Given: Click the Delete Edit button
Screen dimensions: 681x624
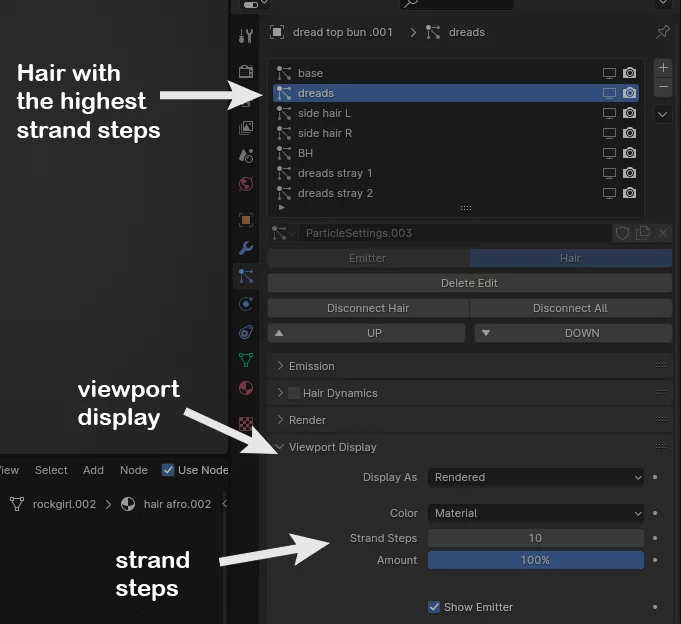Looking at the screenshot, I should click(469, 283).
